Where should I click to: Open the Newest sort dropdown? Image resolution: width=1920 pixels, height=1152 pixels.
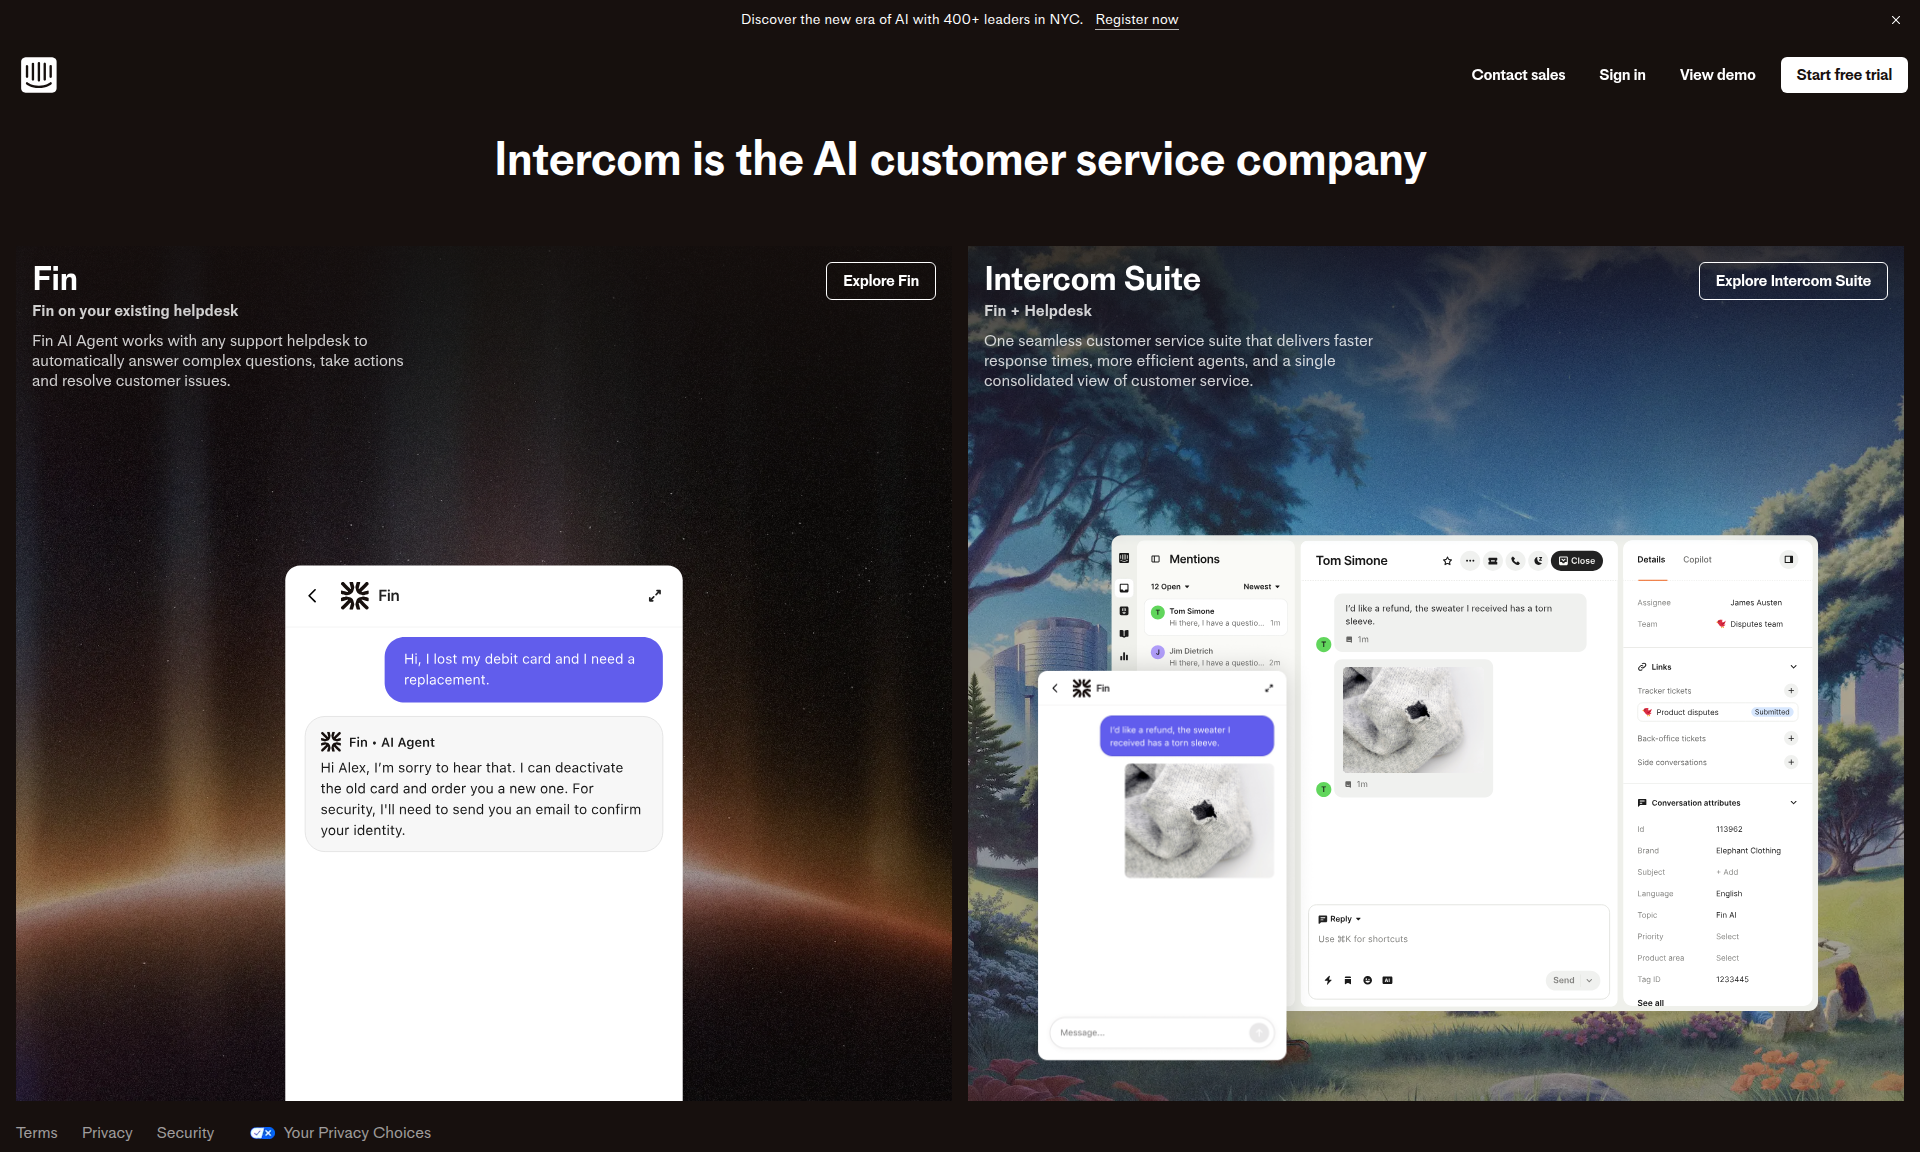(1261, 587)
